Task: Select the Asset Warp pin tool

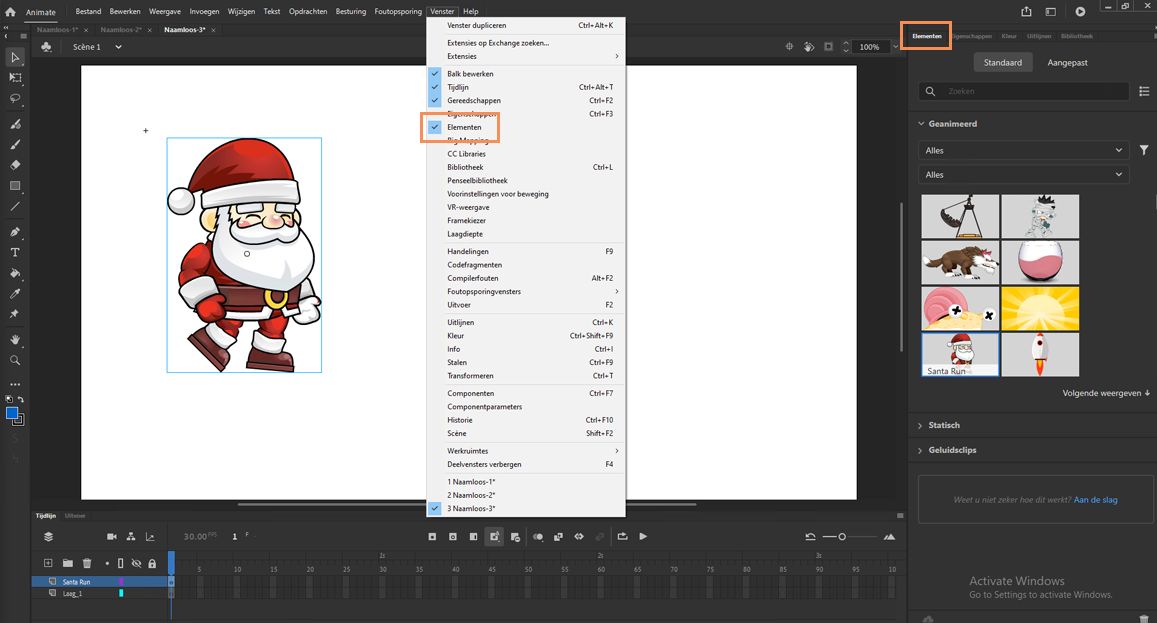Action: click(x=15, y=314)
